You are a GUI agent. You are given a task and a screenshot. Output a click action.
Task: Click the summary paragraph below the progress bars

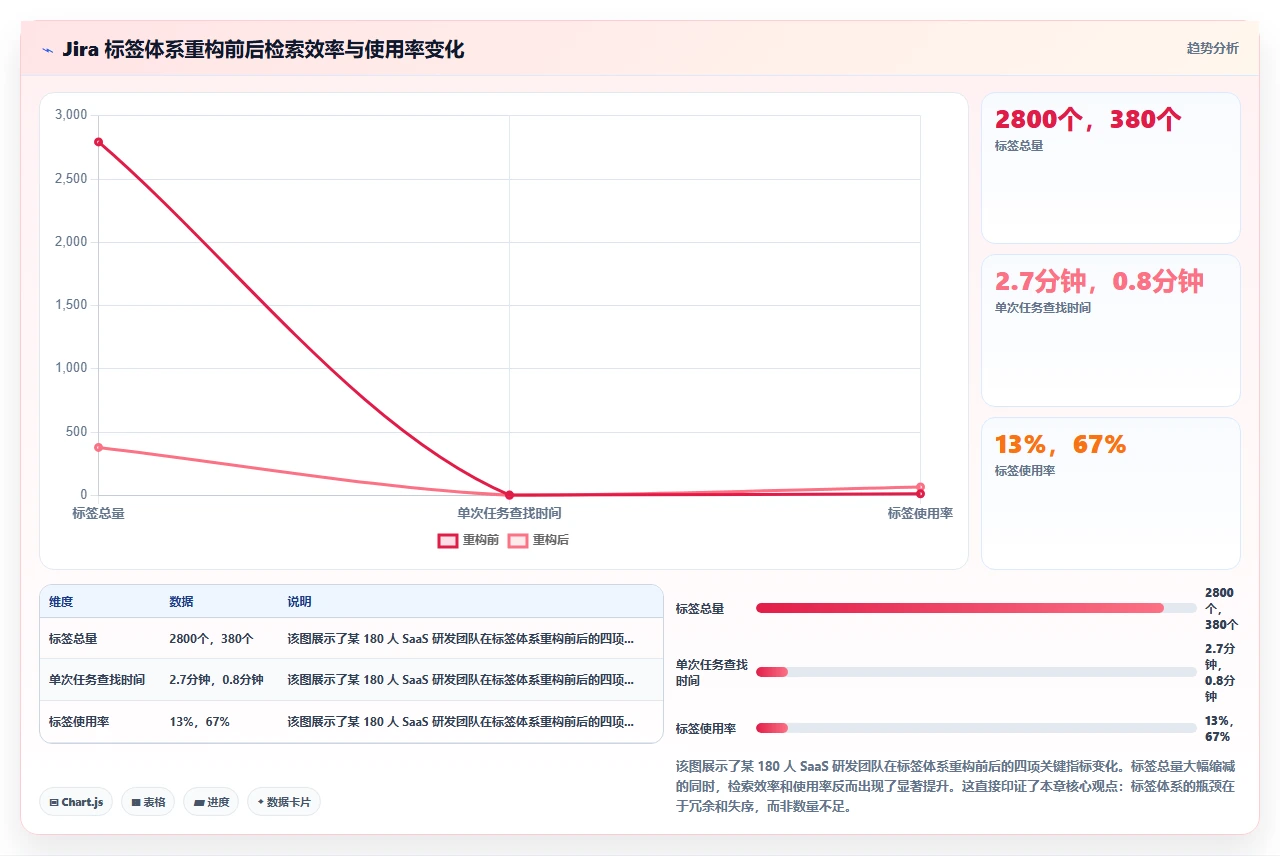coord(956,786)
